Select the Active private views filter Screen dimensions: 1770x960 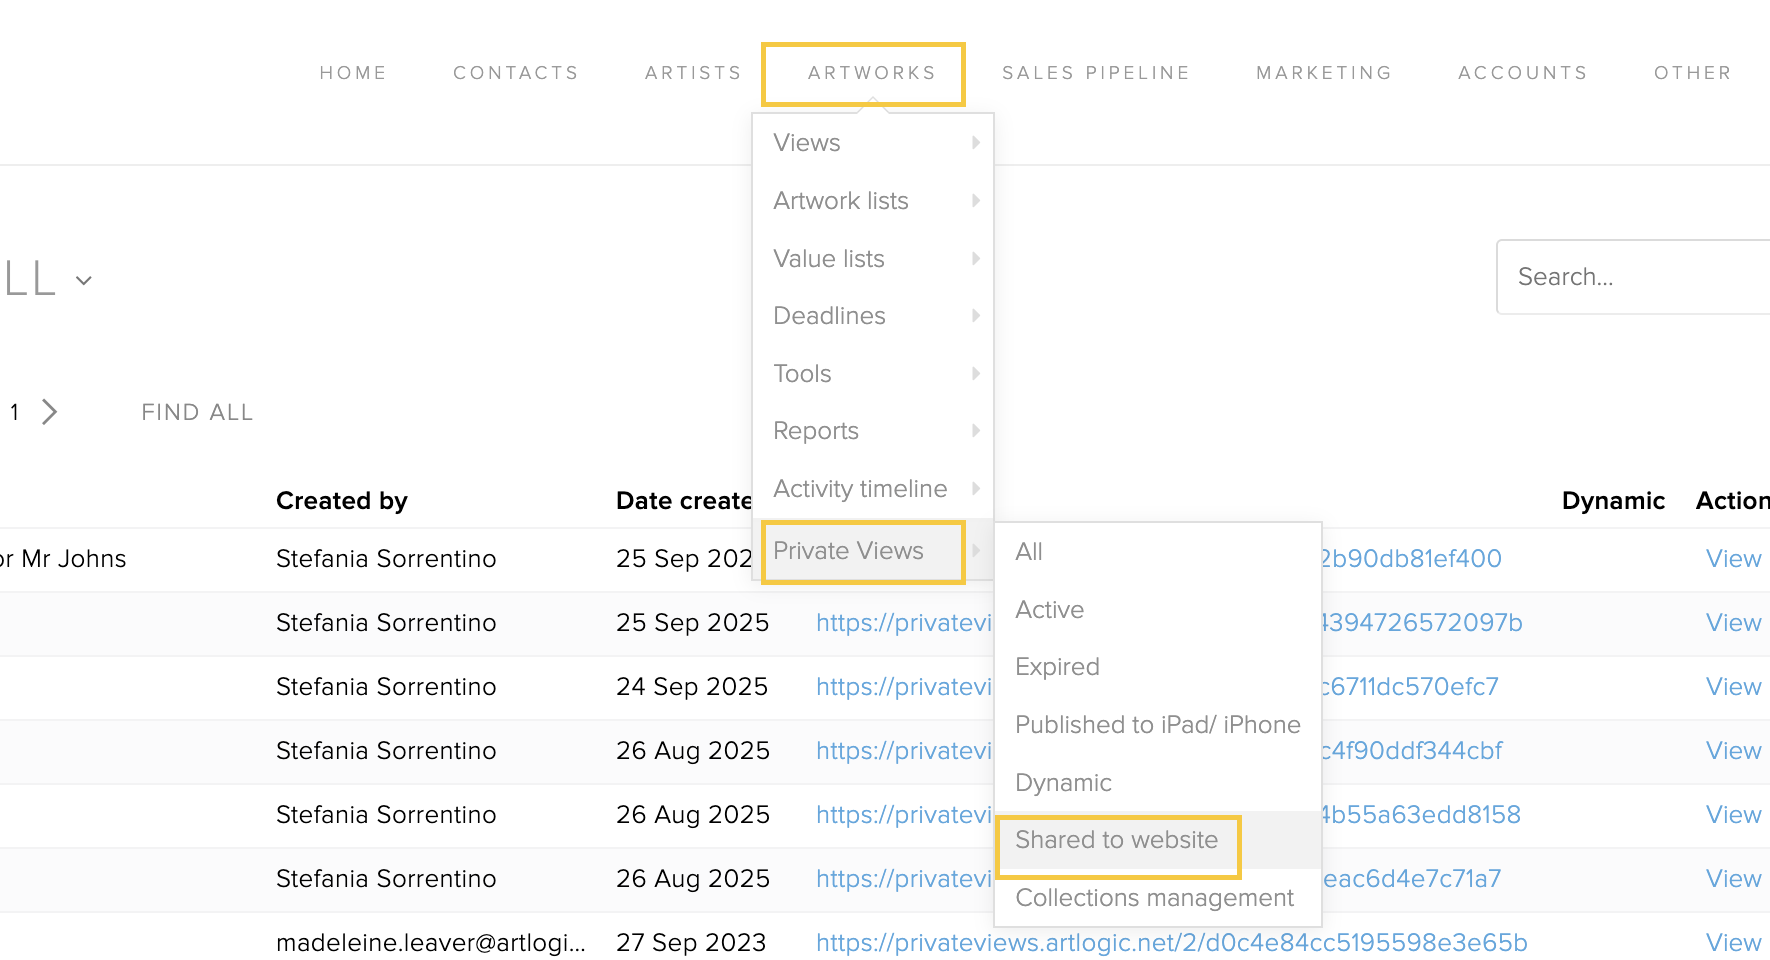tap(1049, 610)
